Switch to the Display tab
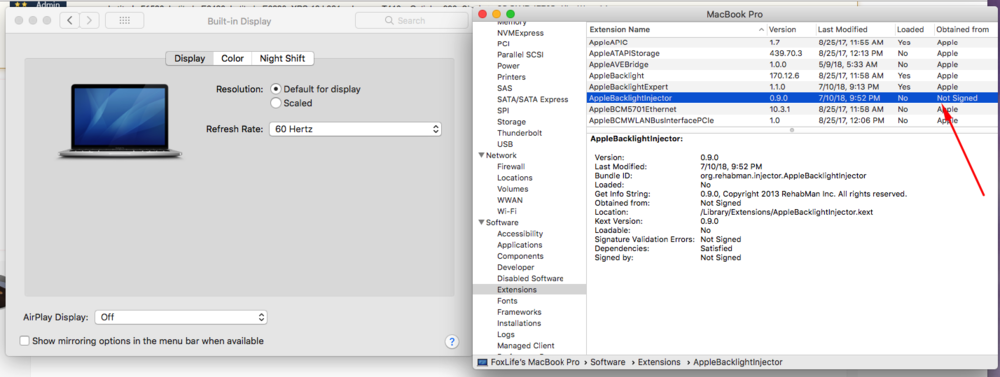Image resolution: width=1000 pixels, height=377 pixels. (x=189, y=58)
